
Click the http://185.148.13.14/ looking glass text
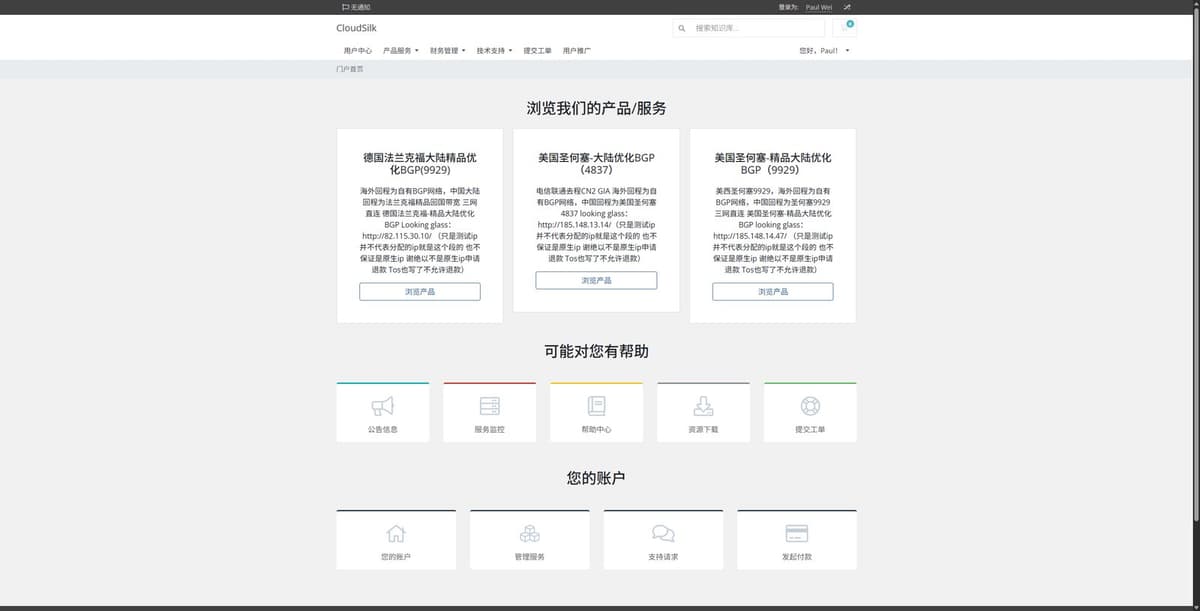click(x=575, y=225)
